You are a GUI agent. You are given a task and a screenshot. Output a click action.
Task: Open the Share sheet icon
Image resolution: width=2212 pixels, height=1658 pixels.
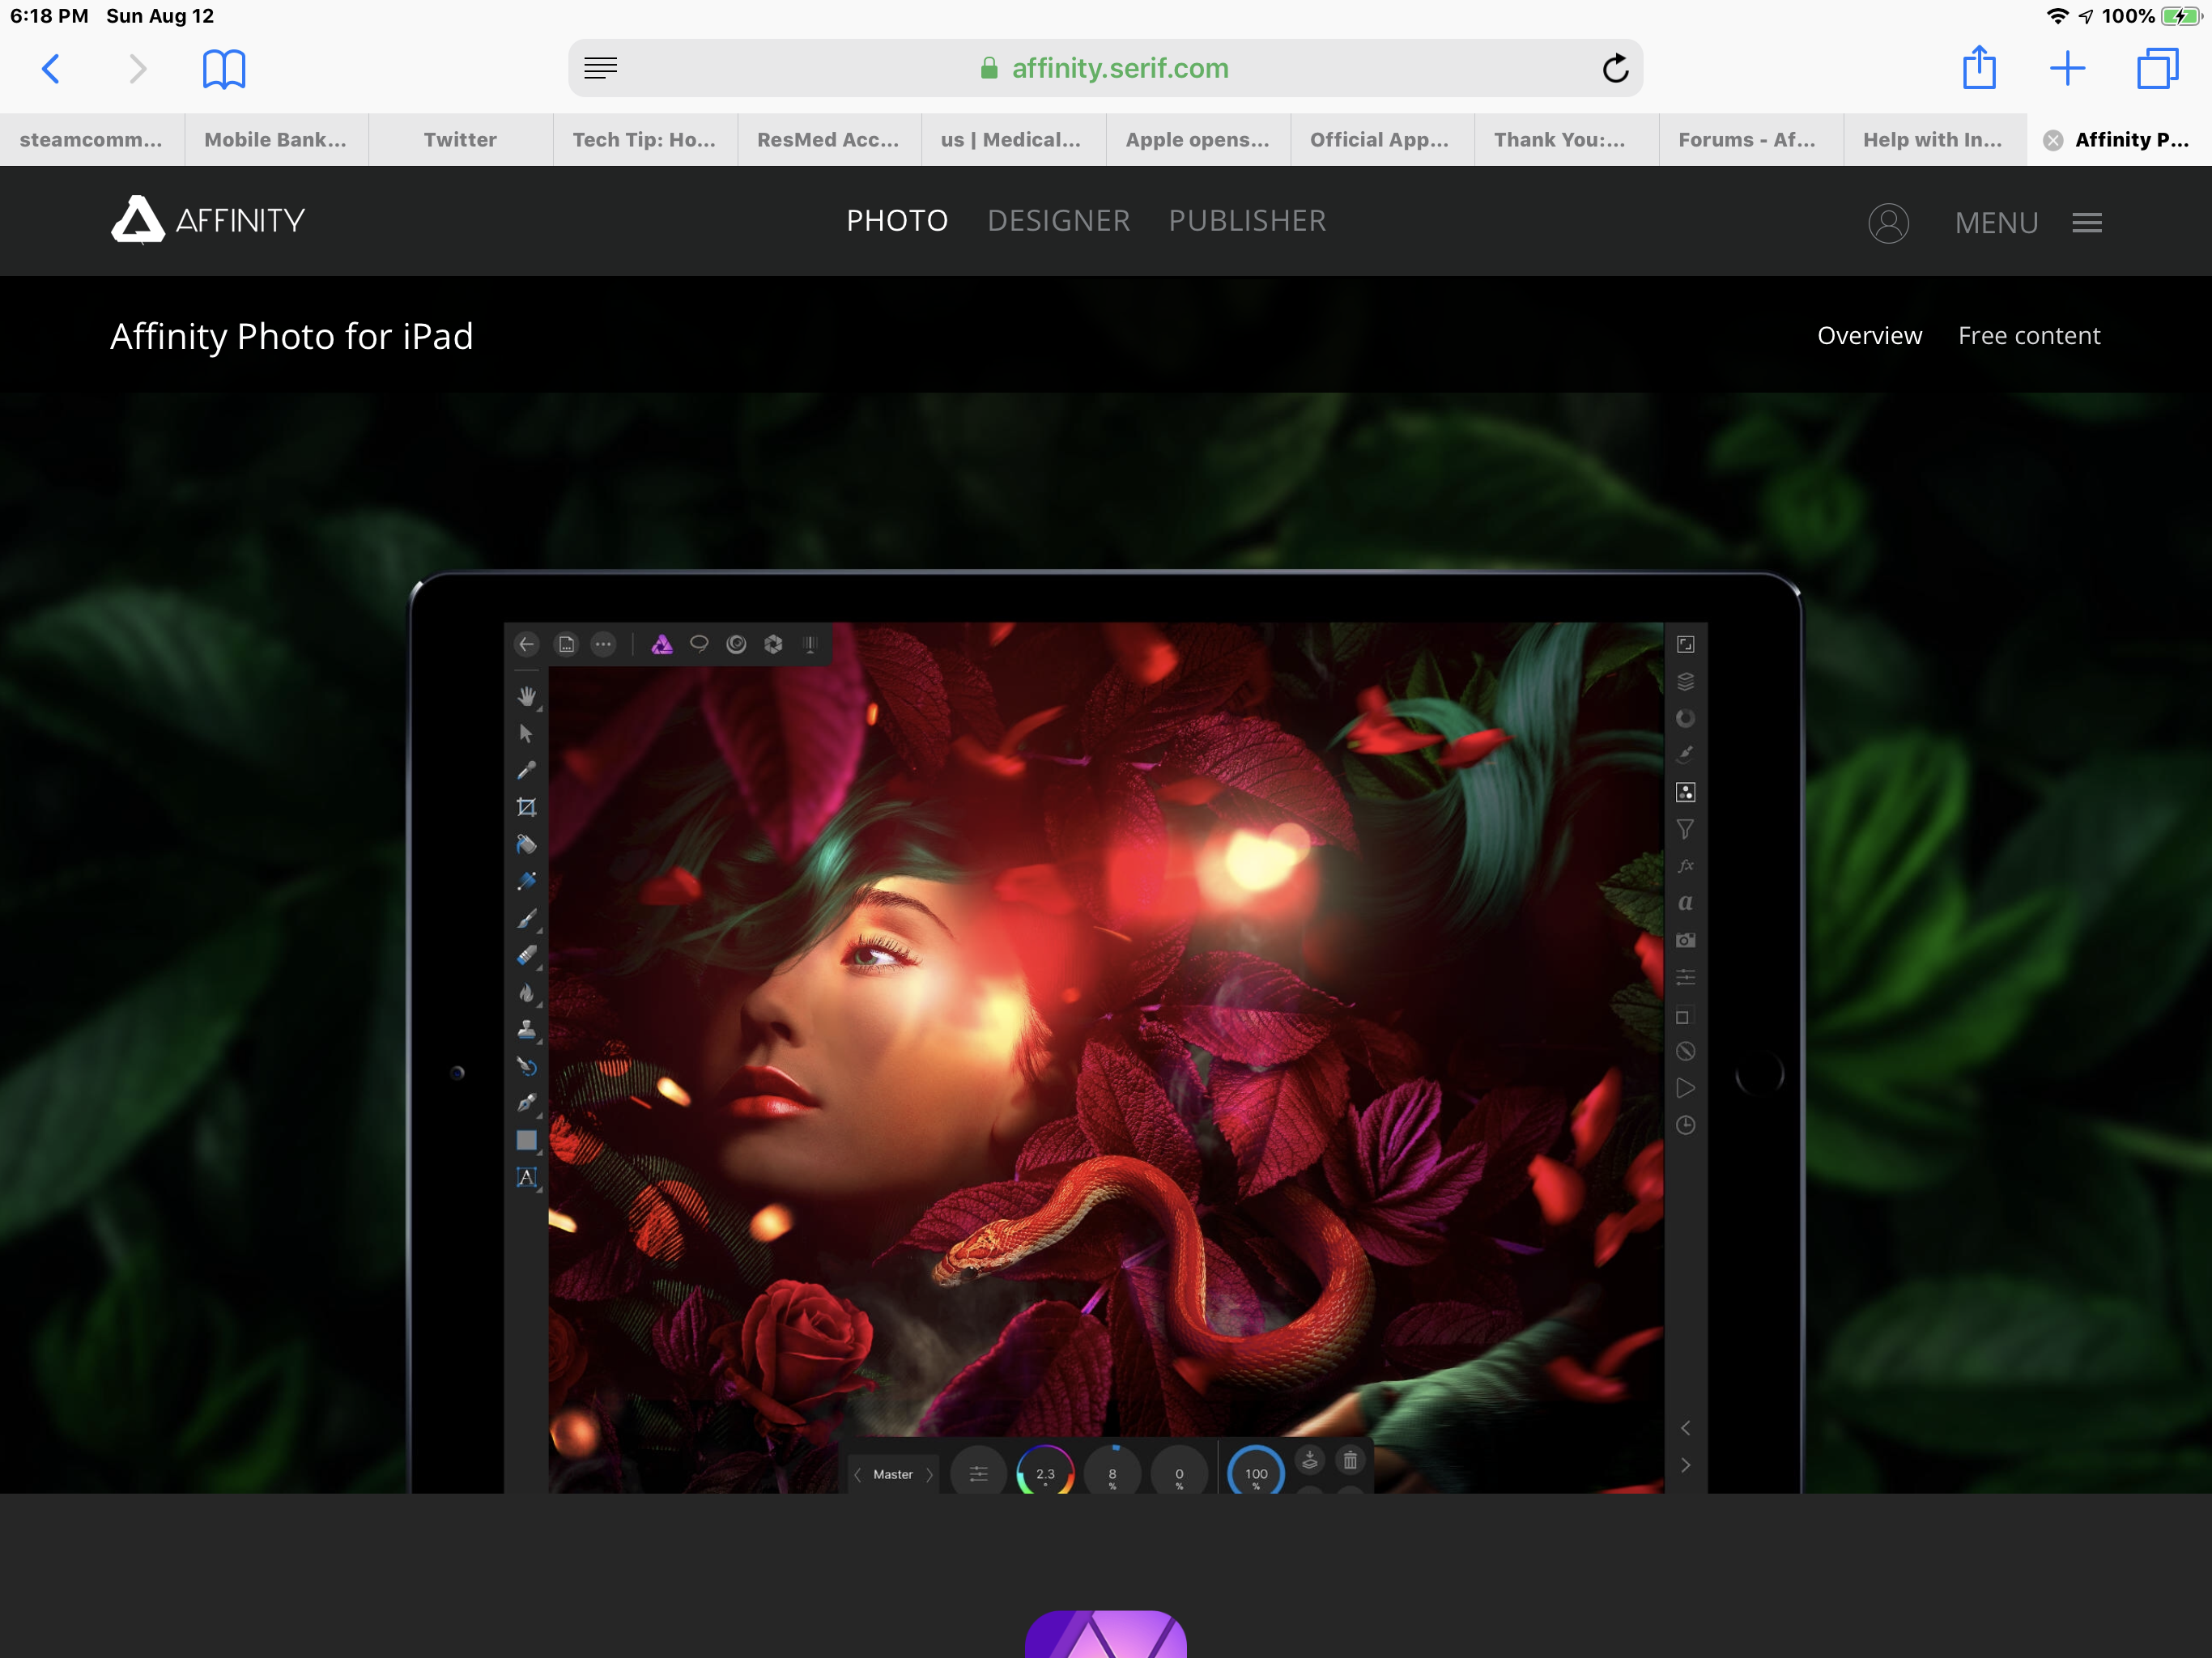tap(1979, 67)
